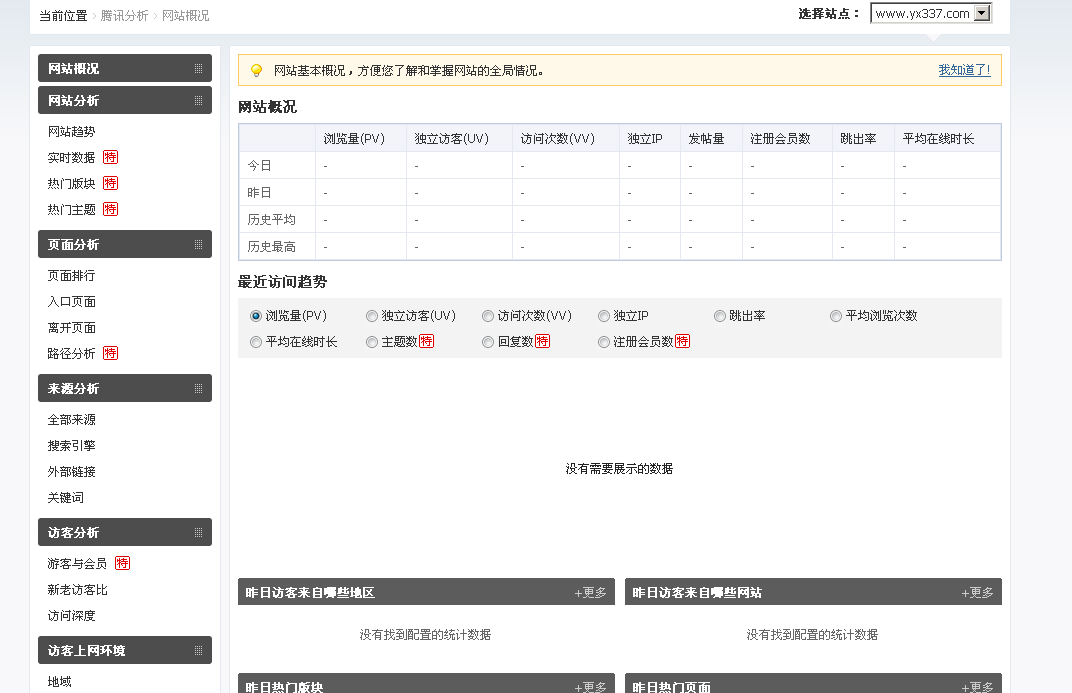The image size is (1072, 693).
Task: Select the 平均浏览次数 radio button
Action: [x=836, y=316]
